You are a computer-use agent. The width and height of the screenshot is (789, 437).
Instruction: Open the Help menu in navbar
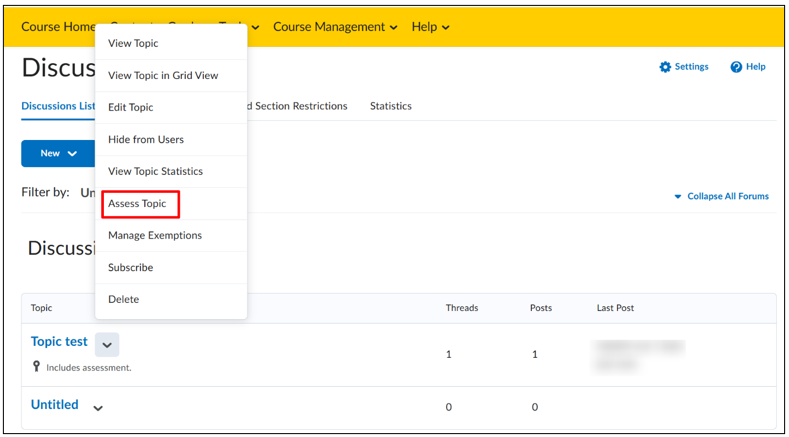click(430, 27)
